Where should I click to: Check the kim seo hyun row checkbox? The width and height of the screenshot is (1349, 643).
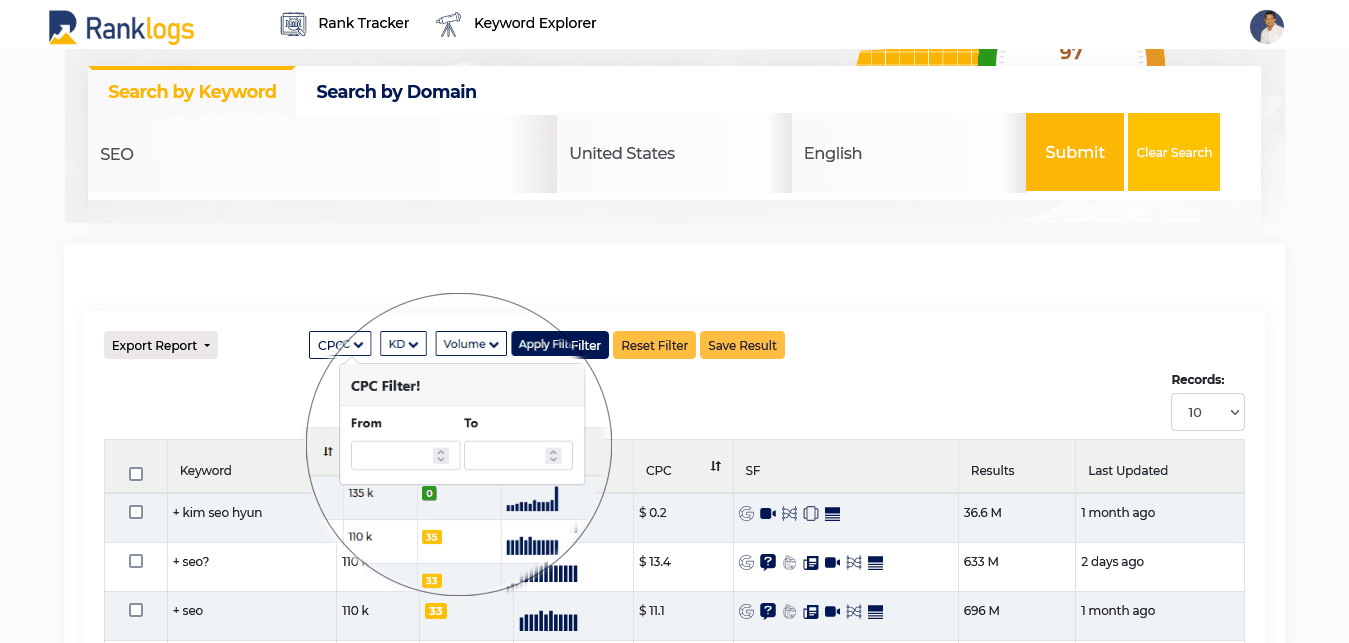(x=136, y=512)
